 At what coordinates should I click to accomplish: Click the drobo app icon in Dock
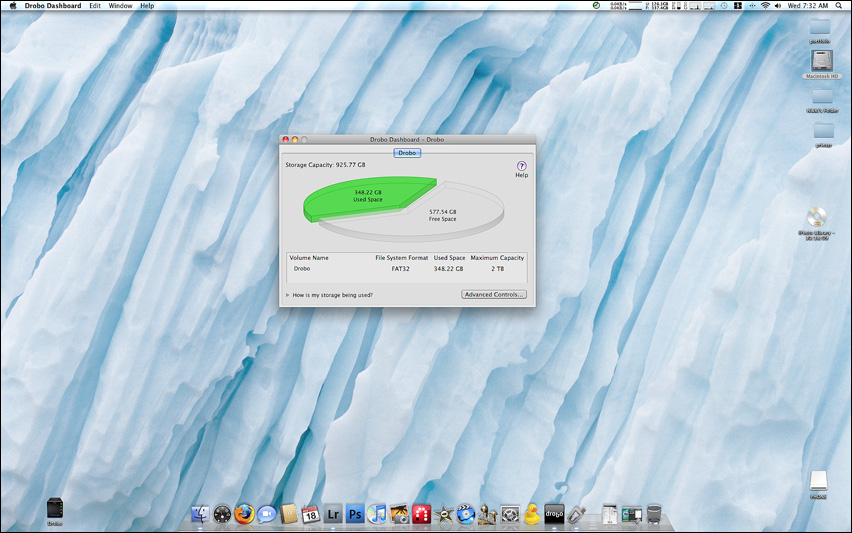coord(554,514)
